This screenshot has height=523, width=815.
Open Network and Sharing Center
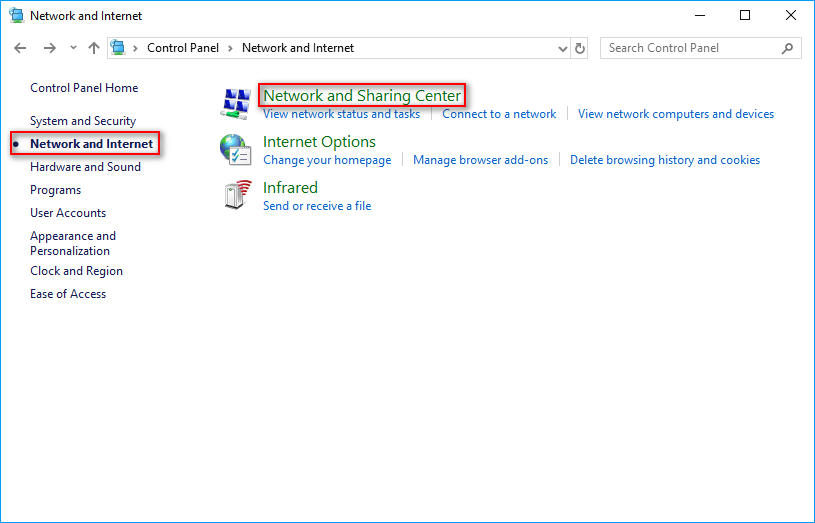pyautogui.click(x=362, y=96)
